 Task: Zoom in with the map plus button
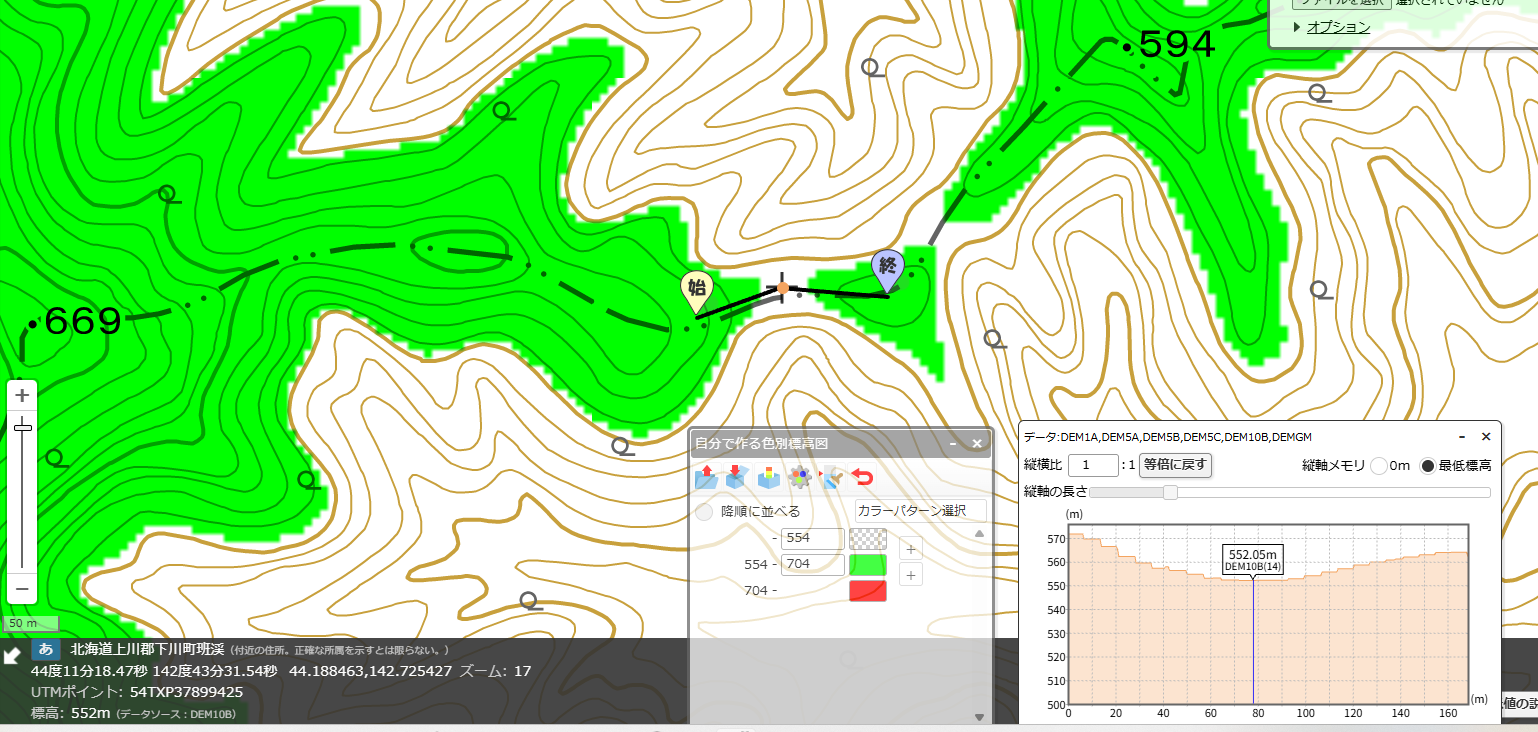[22, 396]
